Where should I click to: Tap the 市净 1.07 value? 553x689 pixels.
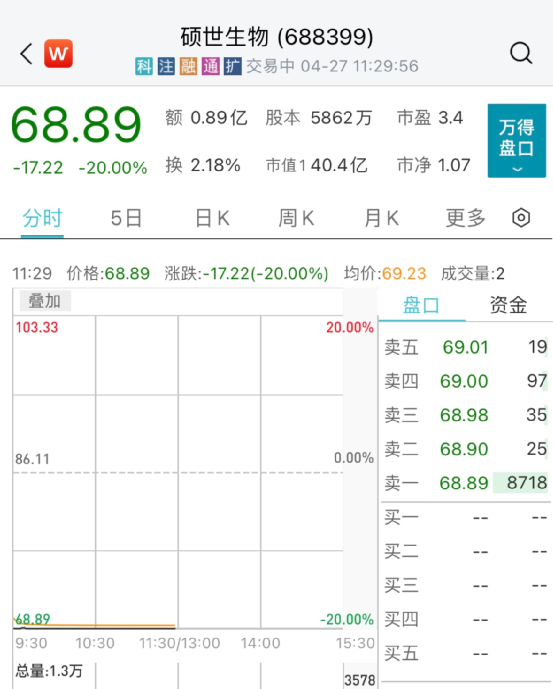[x=433, y=165]
